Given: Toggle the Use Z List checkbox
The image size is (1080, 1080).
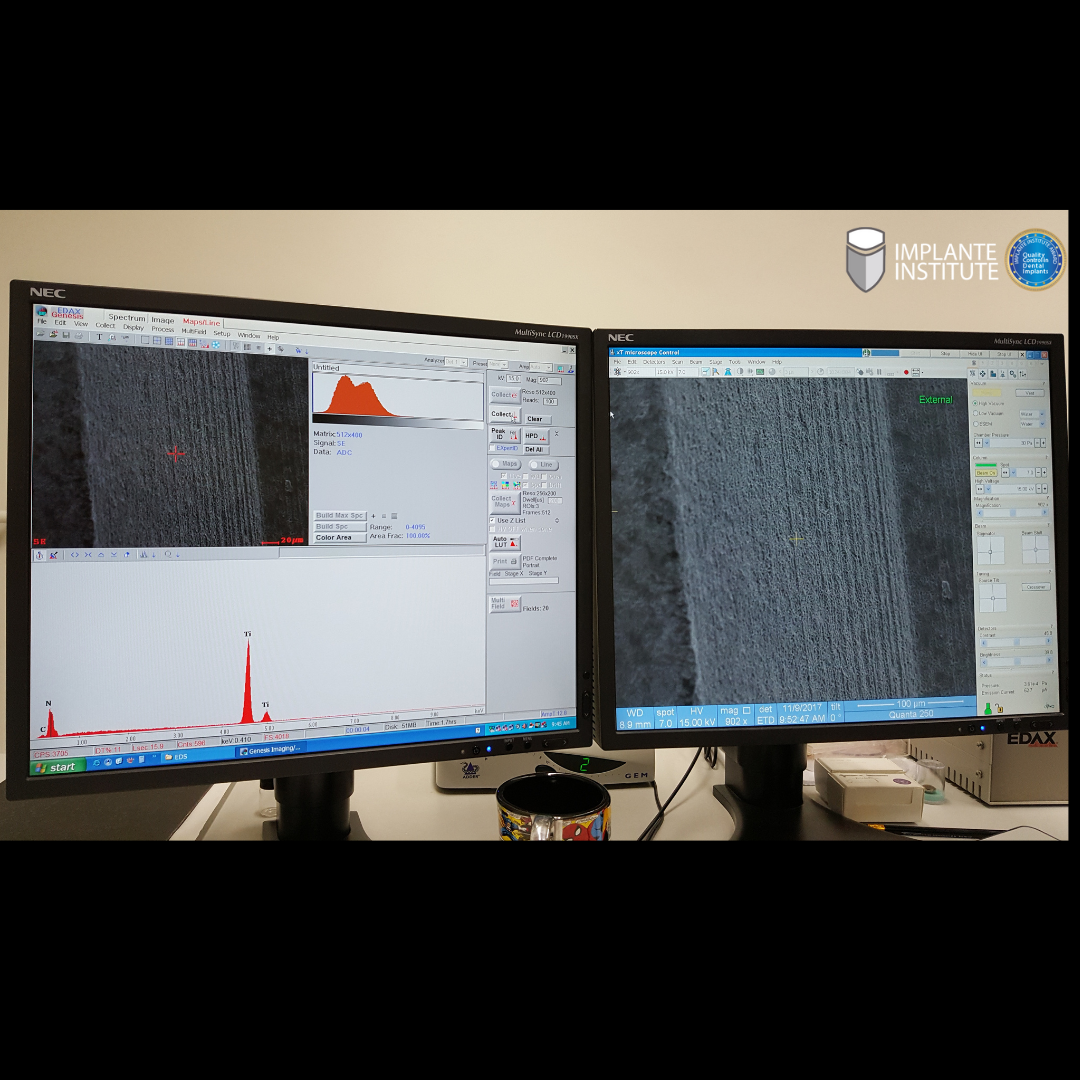Looking at the screenshot, I should pyautogui.click(x=493, y=521).
